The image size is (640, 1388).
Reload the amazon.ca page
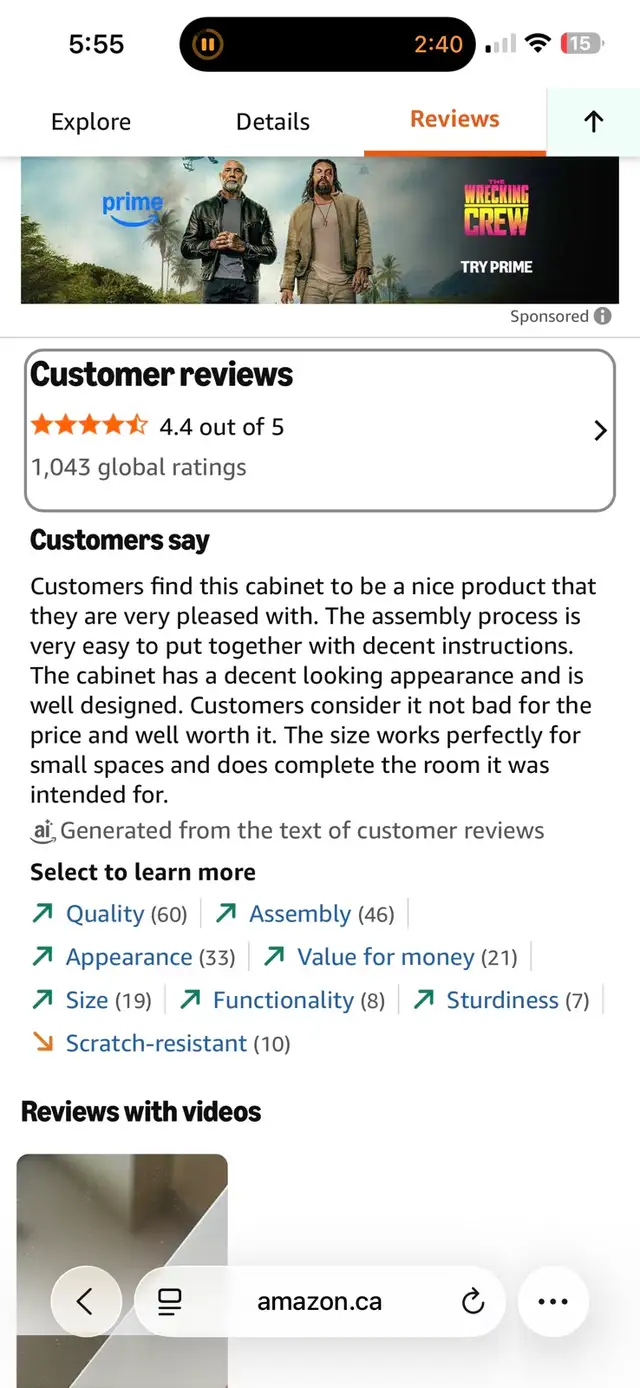click(x=473, y=1301)
